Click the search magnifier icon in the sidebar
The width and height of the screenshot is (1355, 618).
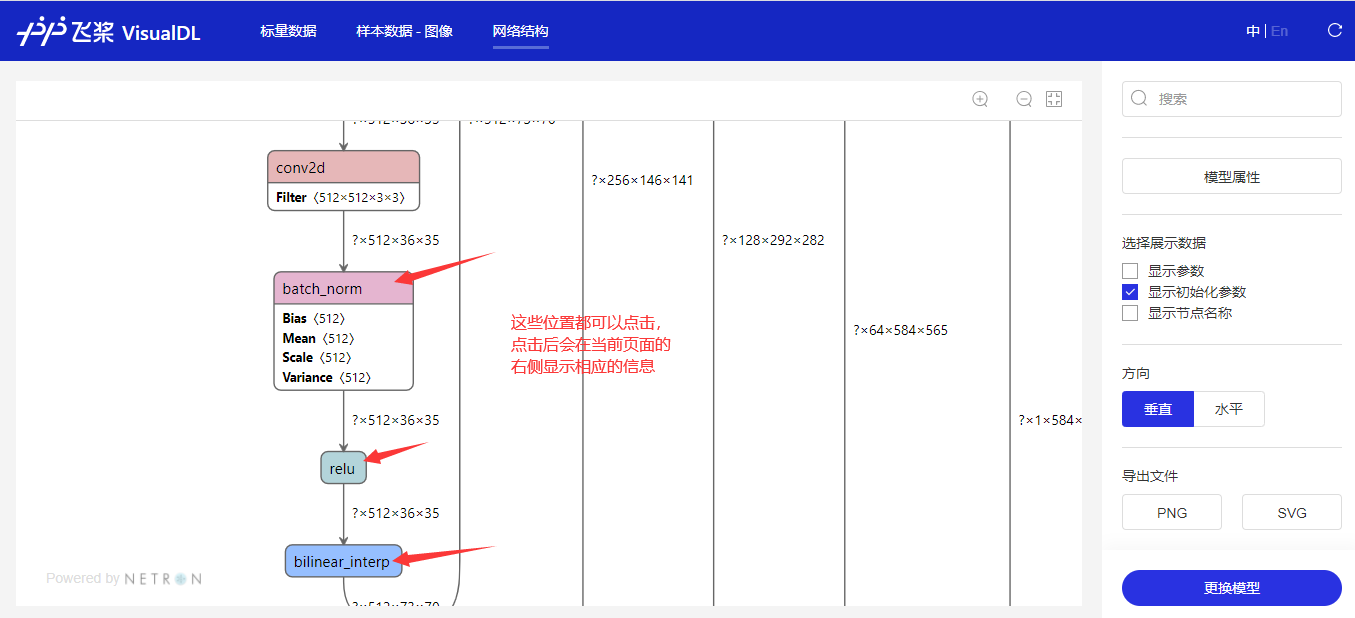coord(1139,98)
